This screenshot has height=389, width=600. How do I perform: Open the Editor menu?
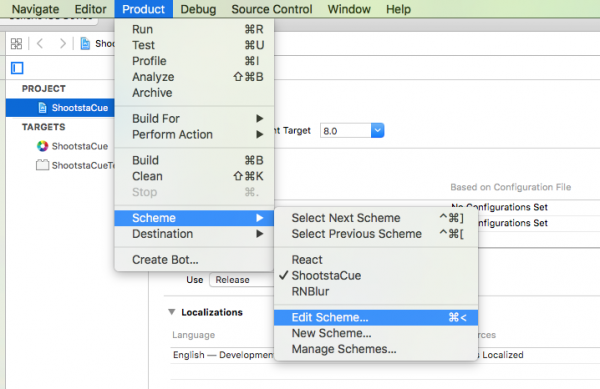coord(90,9)
